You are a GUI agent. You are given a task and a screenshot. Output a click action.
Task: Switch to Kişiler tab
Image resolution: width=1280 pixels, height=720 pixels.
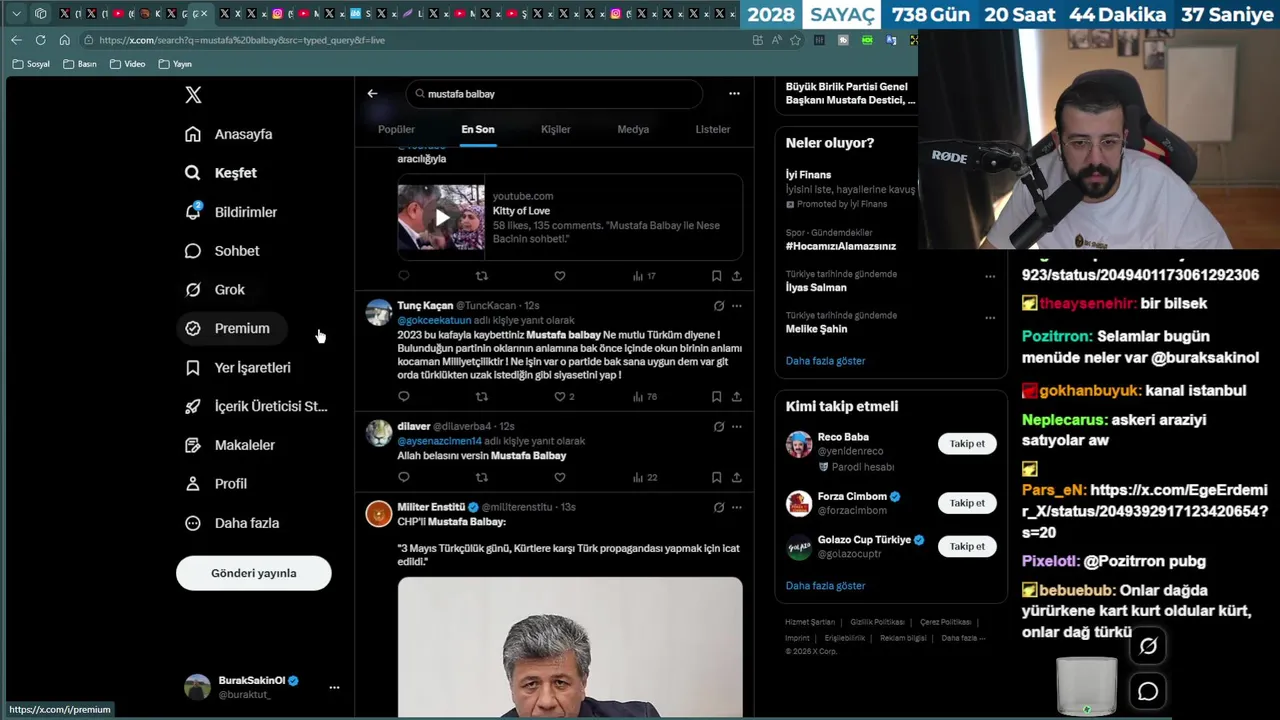pyautogui.click(x=556, y=129)
